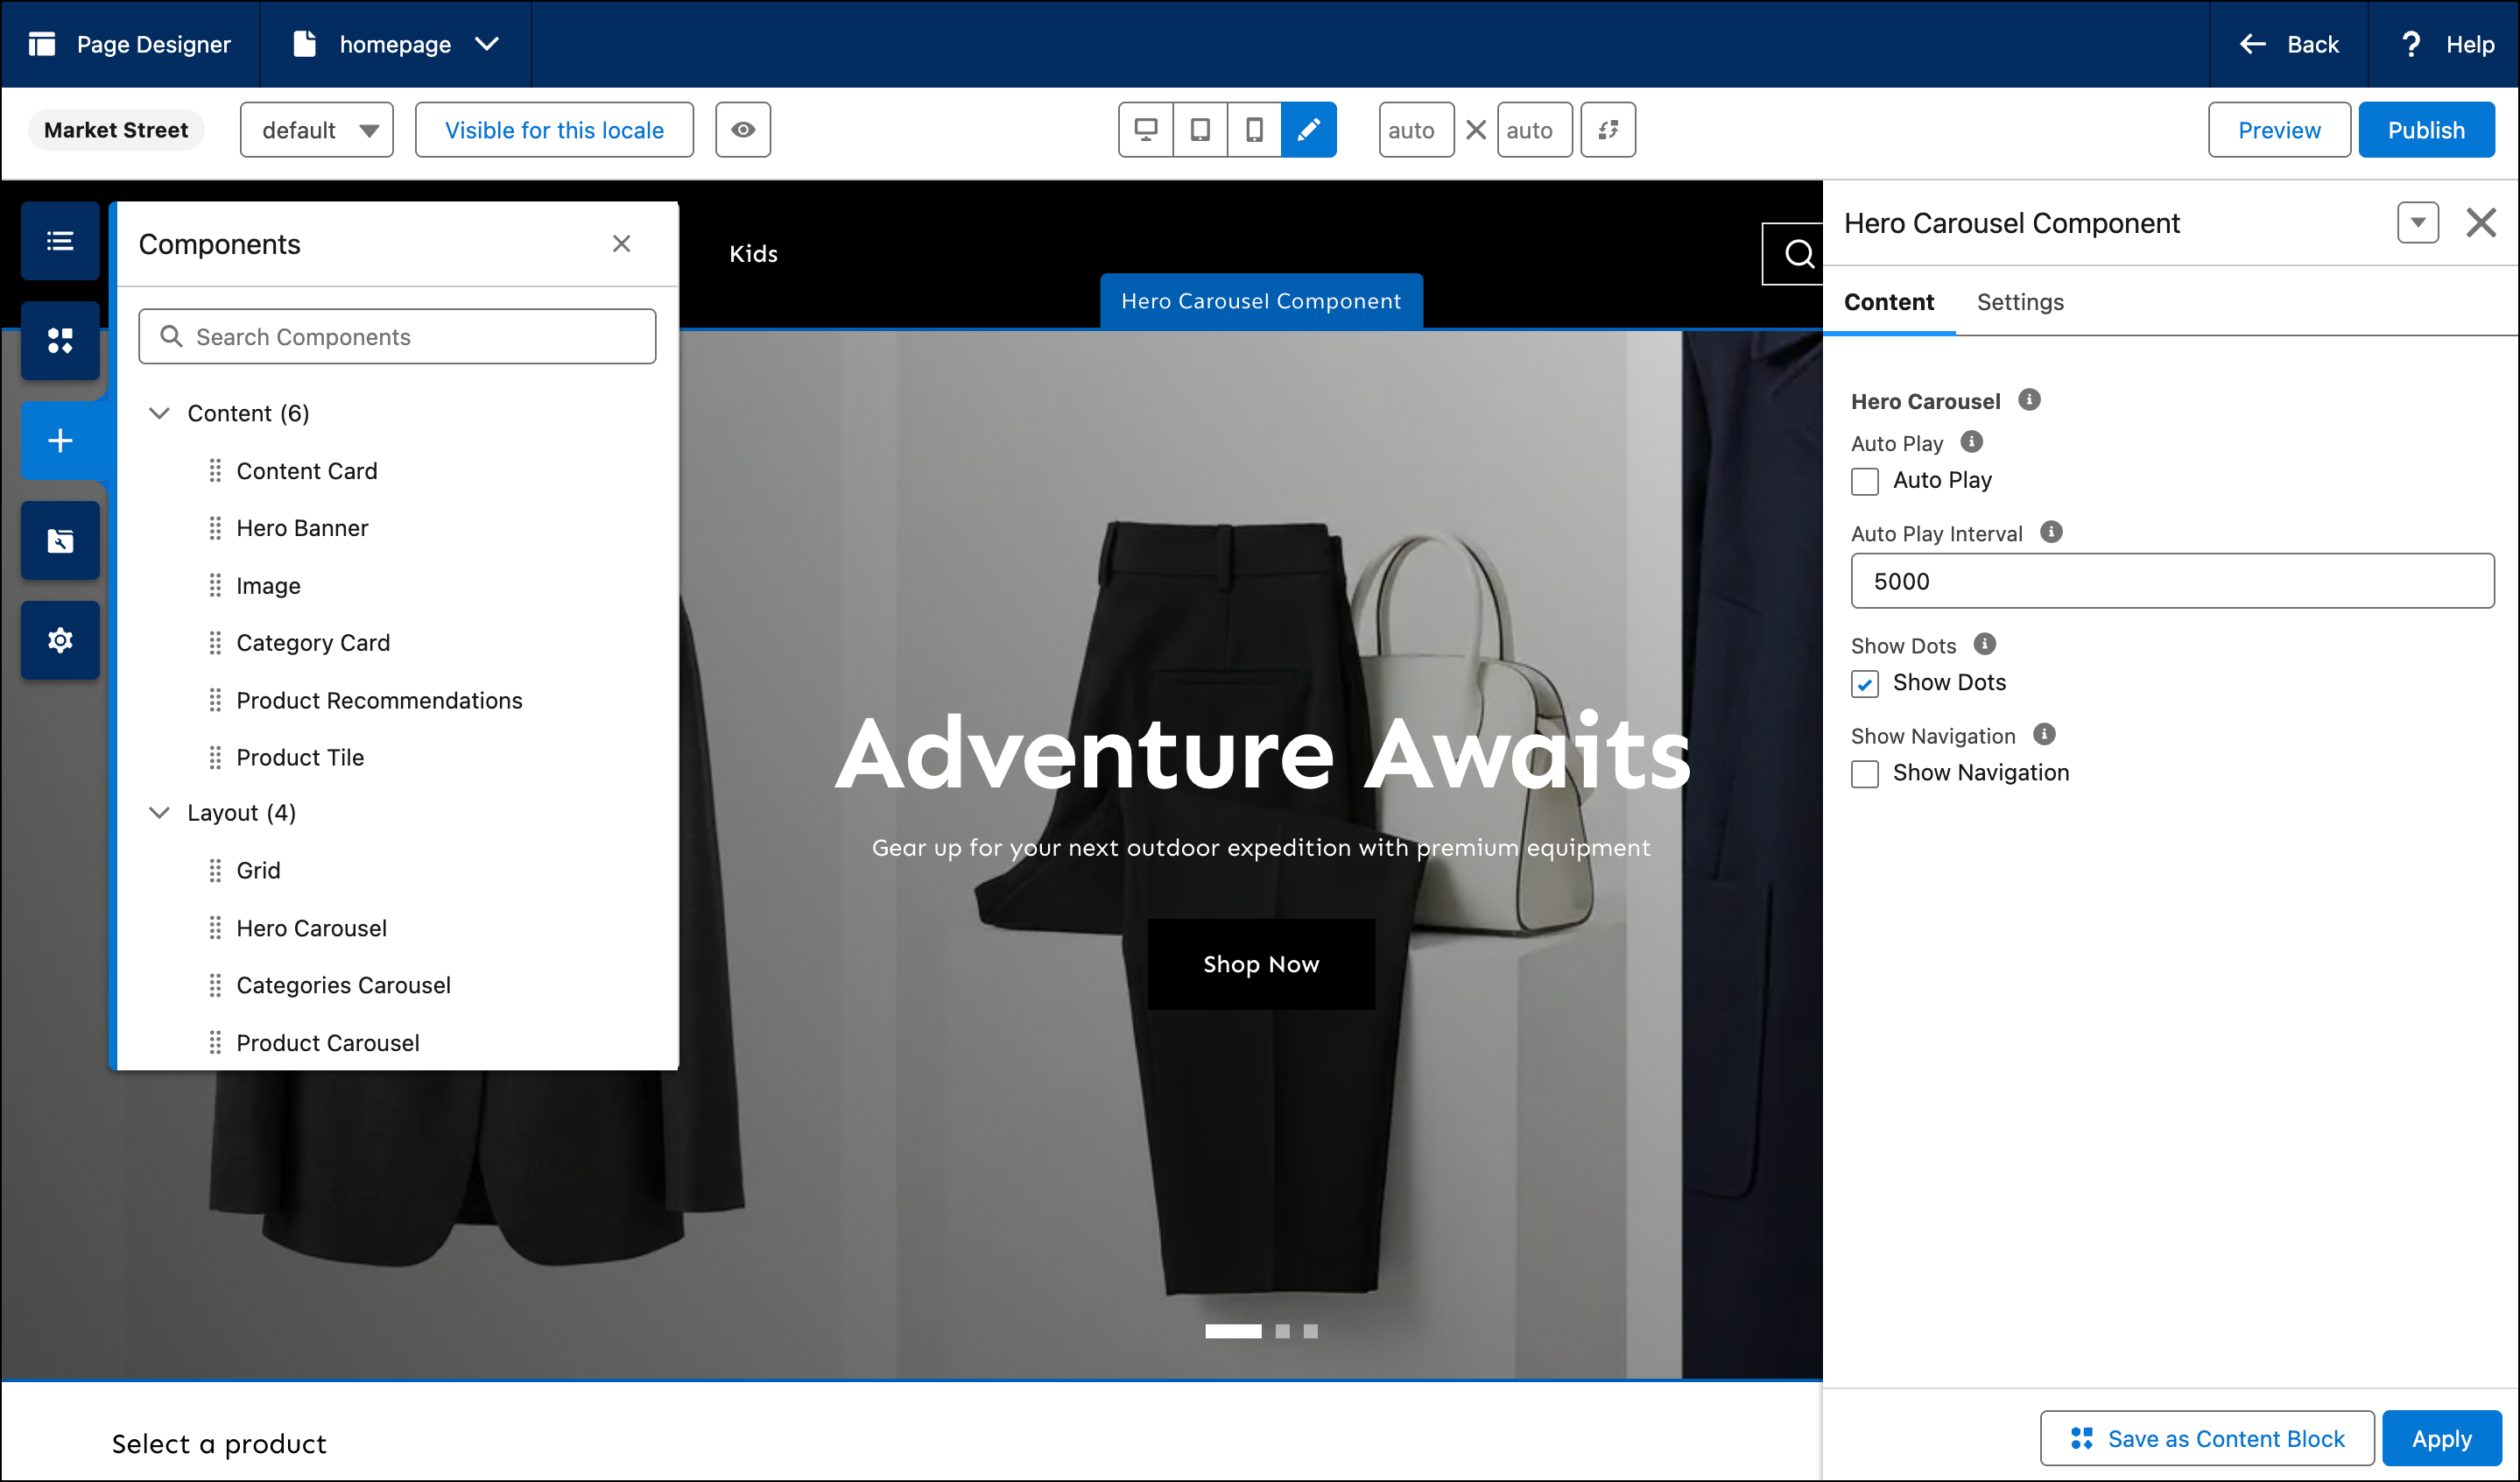Click the Search Components input field

pyautogui.click(x=397, y=337)
